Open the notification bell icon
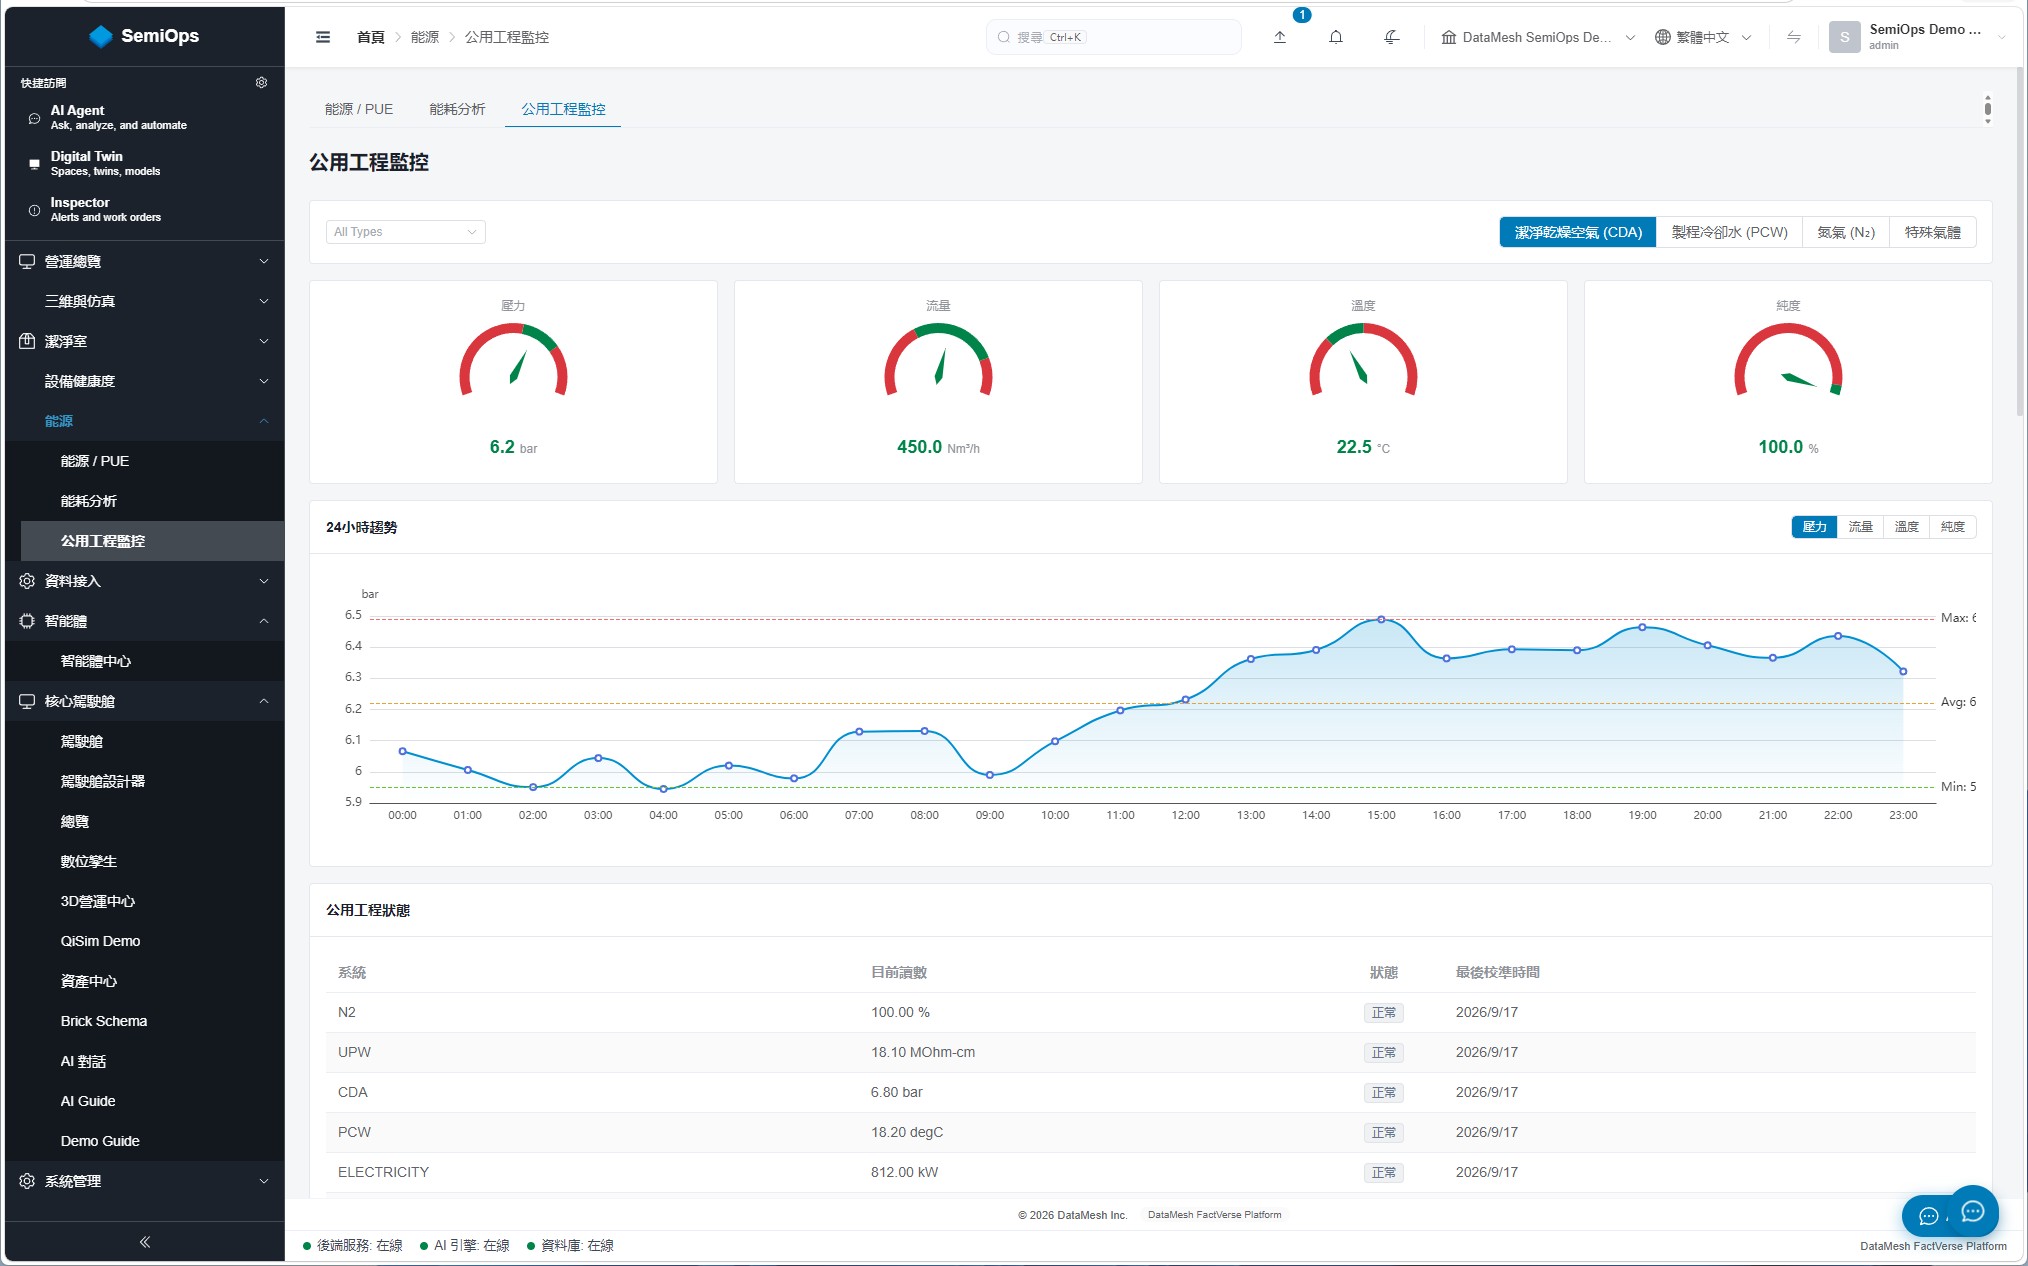The width and height of the screenshot is (2028, 1266). coord(1336,37)
